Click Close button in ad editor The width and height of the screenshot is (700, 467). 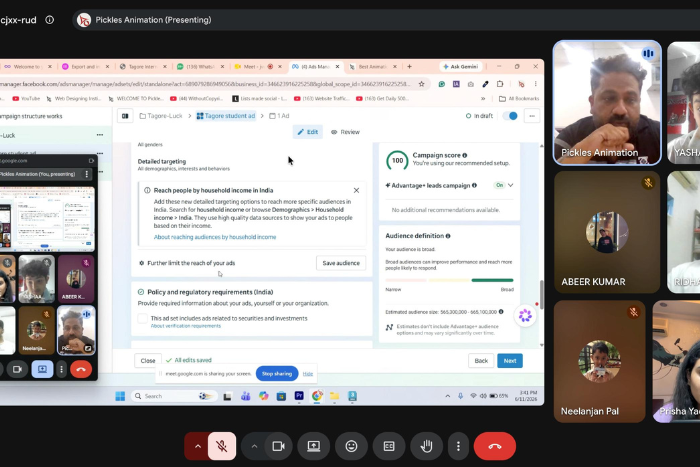[148, 360]
